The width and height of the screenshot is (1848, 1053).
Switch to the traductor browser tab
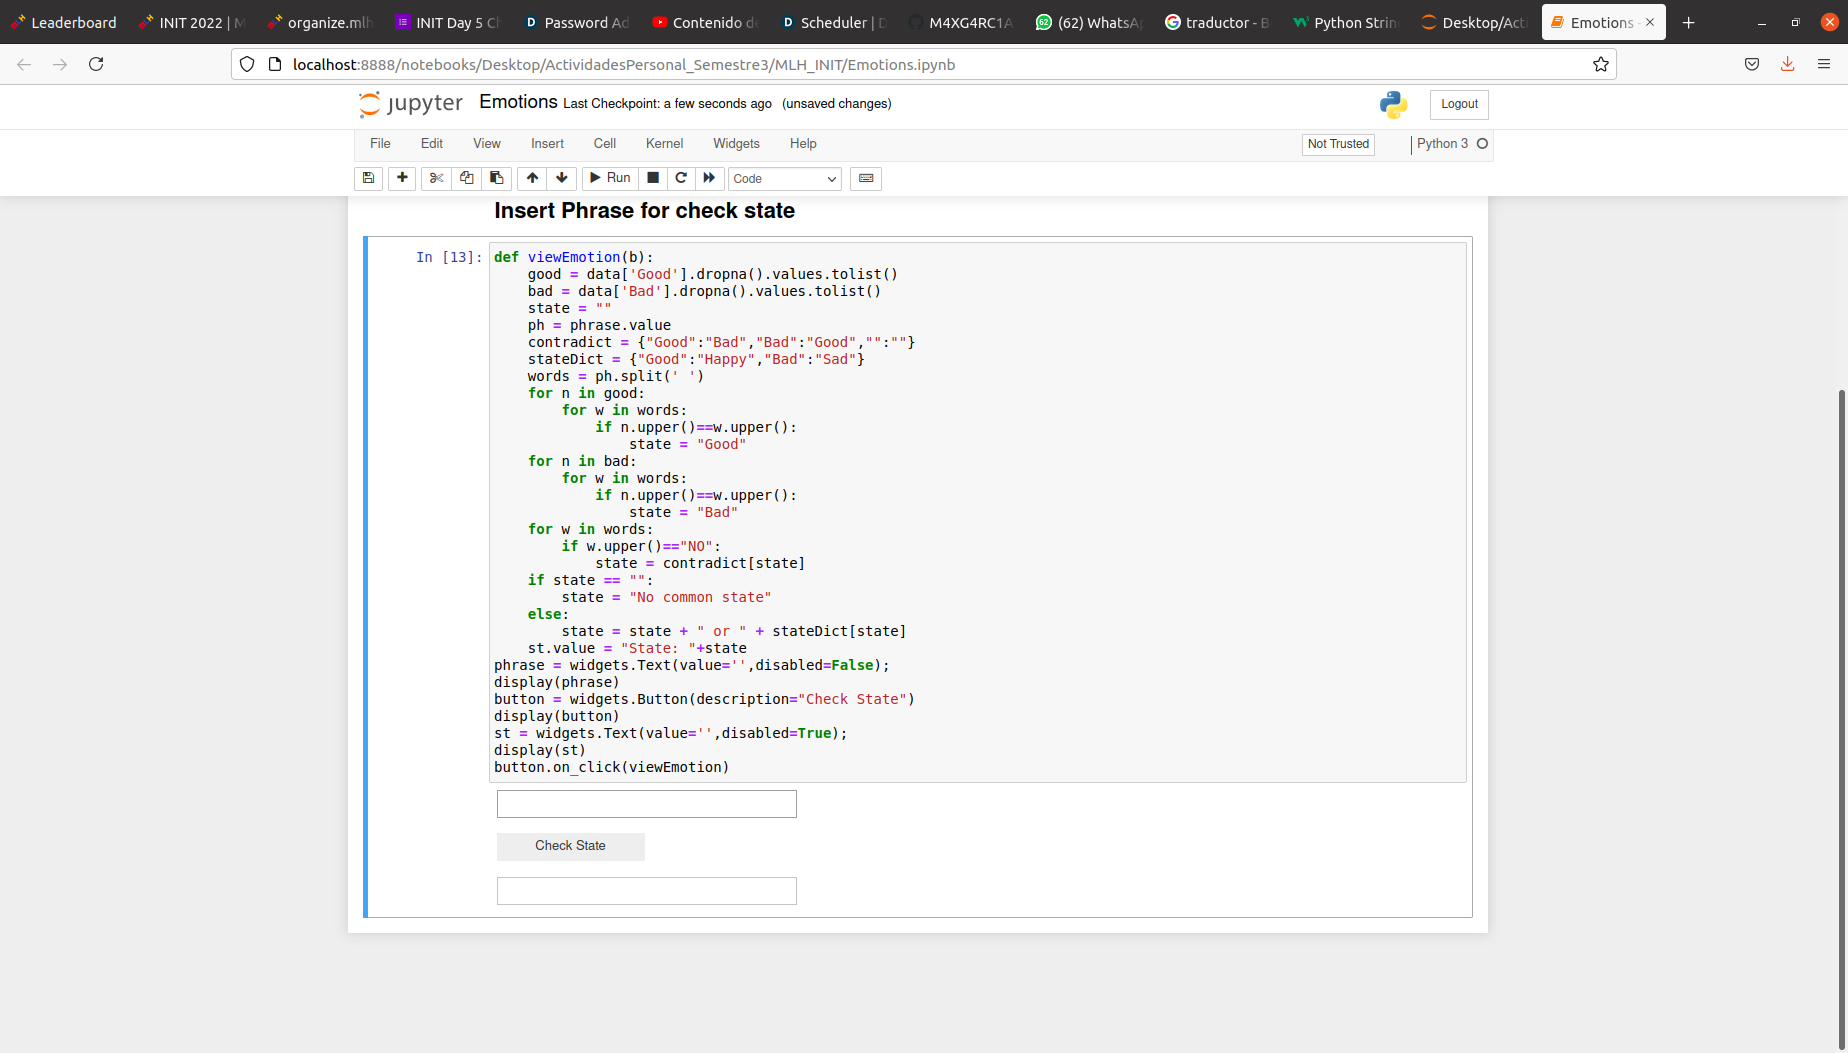(x=1217, y=22)
